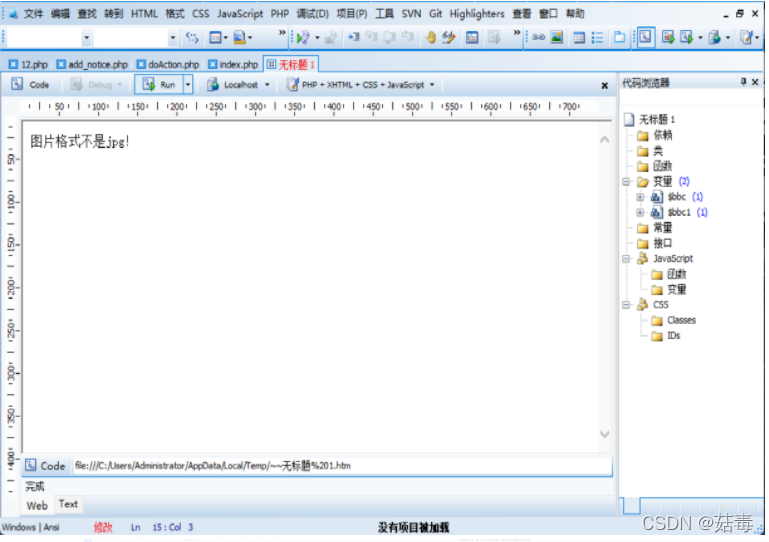
Task: Select the 依赖 folder in the code browser
Action: tap(655, 135)
